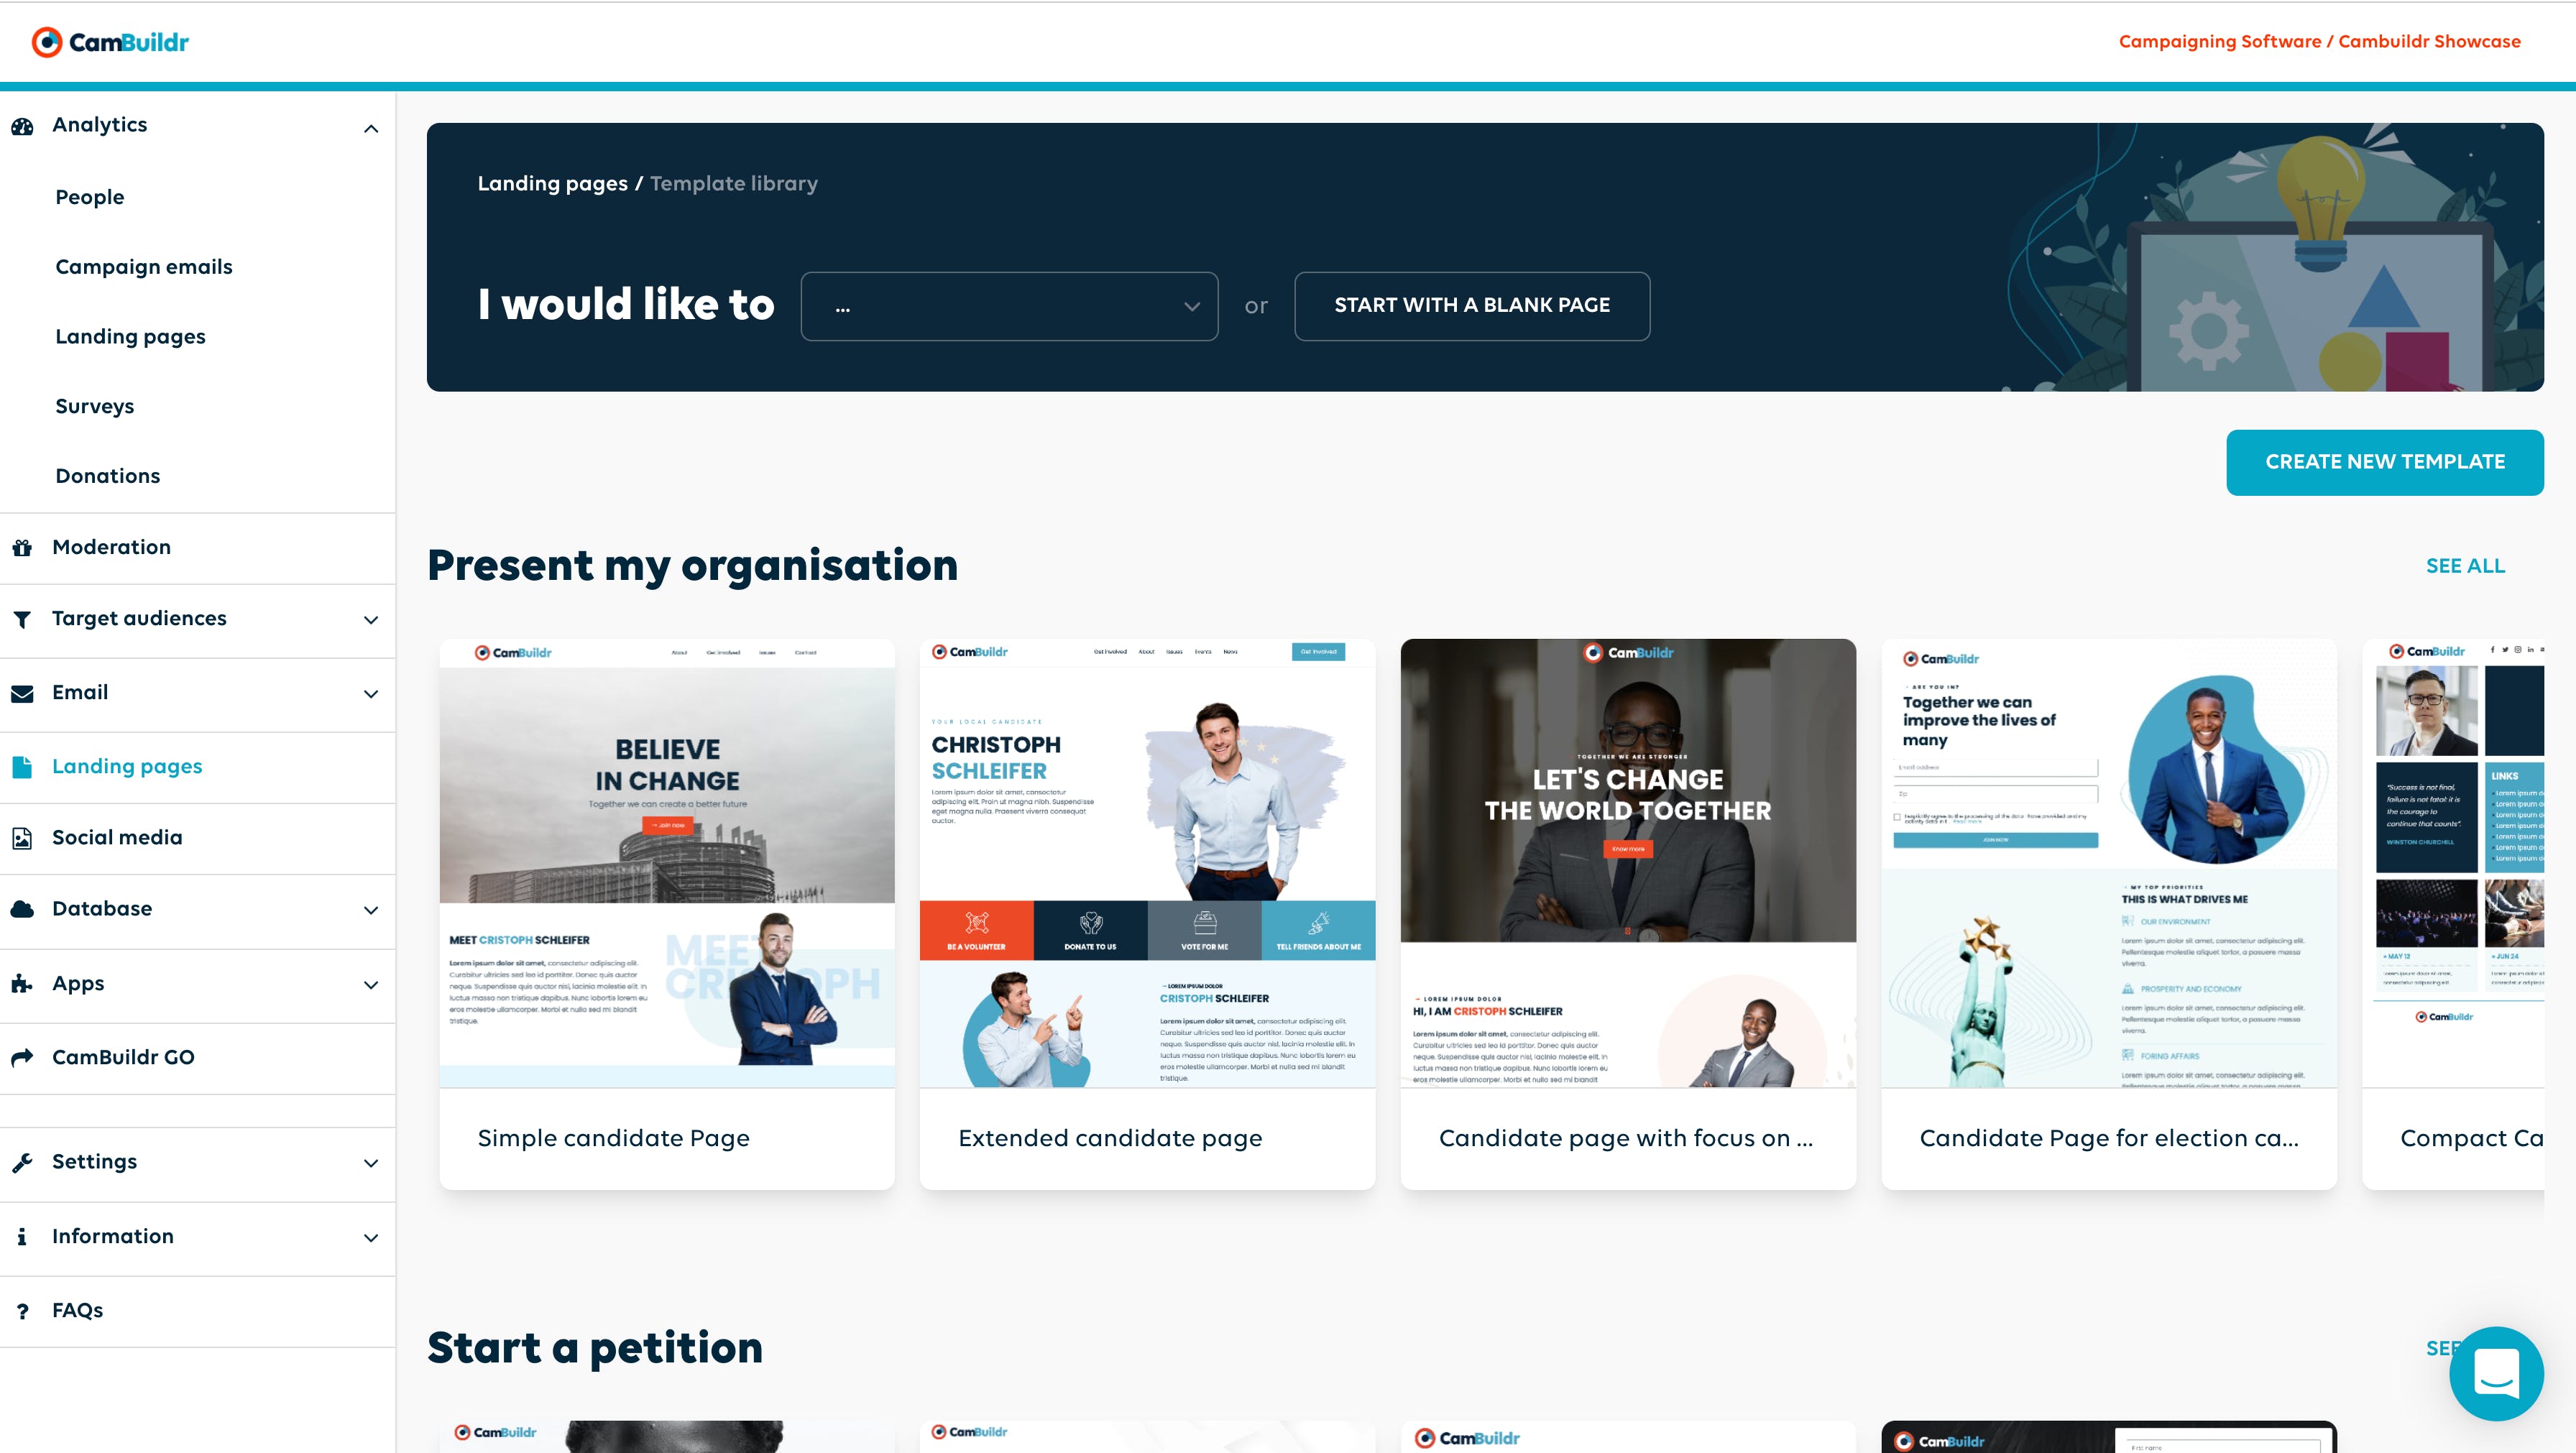Click See all for Present my organisation
2576x1453 pixels.
[x=2465, y=566]
